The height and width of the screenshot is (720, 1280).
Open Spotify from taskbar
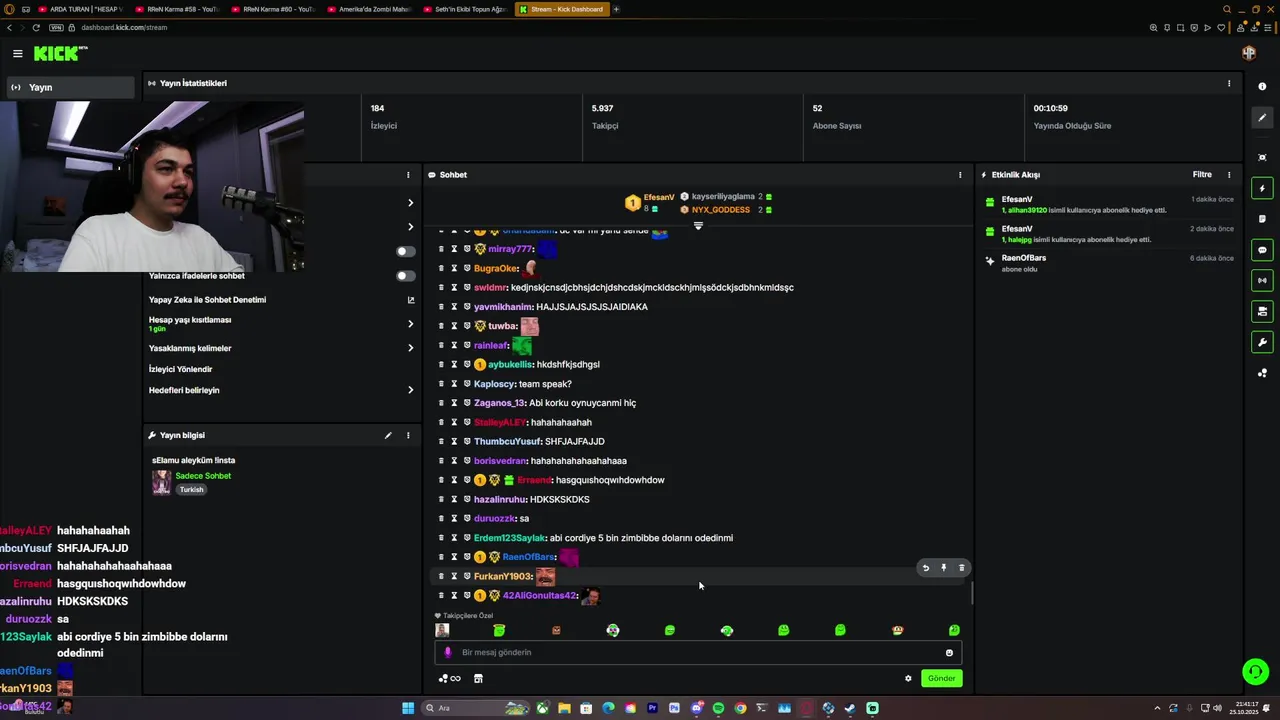pyautogui.click(x=718, y=708)
